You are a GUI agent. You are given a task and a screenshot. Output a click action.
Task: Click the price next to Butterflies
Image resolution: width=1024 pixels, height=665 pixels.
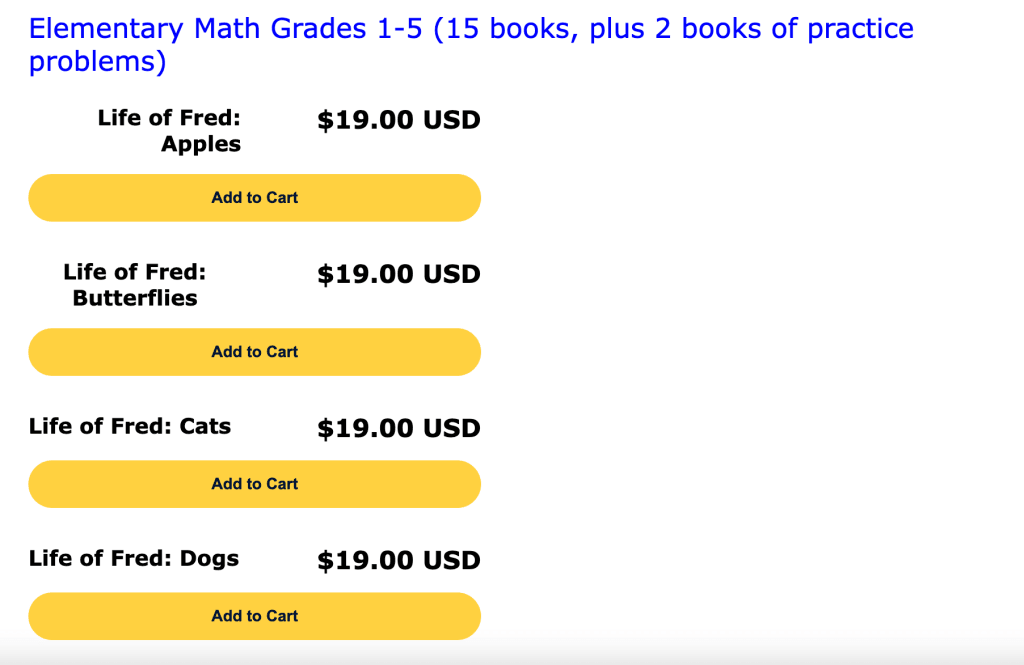[399, 273]
